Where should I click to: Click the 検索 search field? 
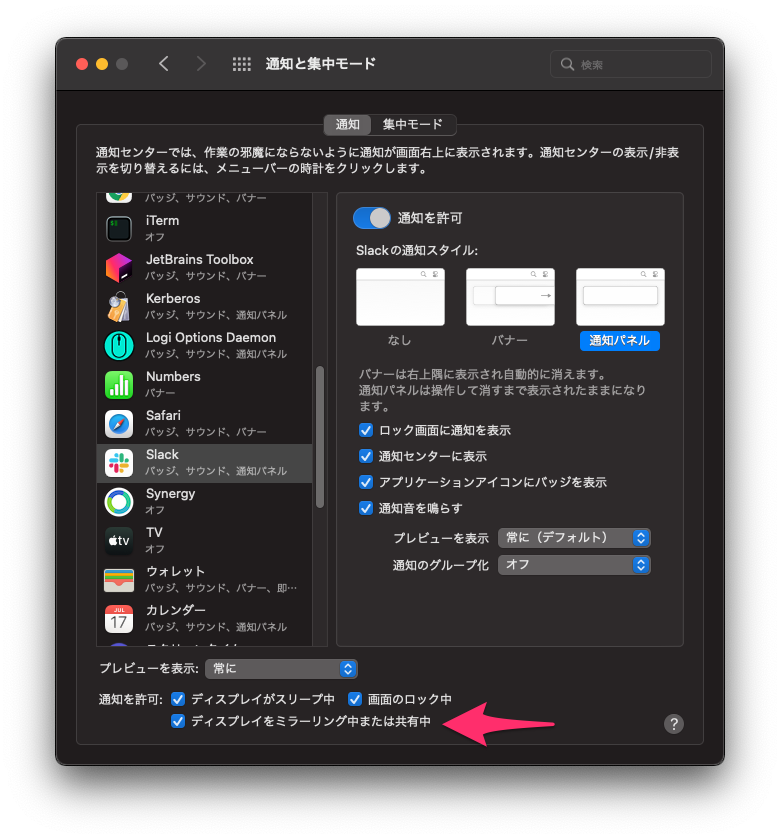point(631,64)
